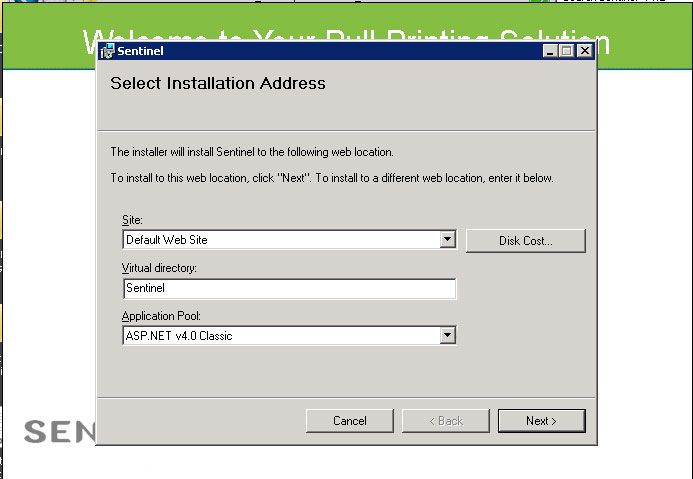Click the 'Select Installation Address' heading
The width and height of the screenshot is (693, 479).
tap(218, 83)
